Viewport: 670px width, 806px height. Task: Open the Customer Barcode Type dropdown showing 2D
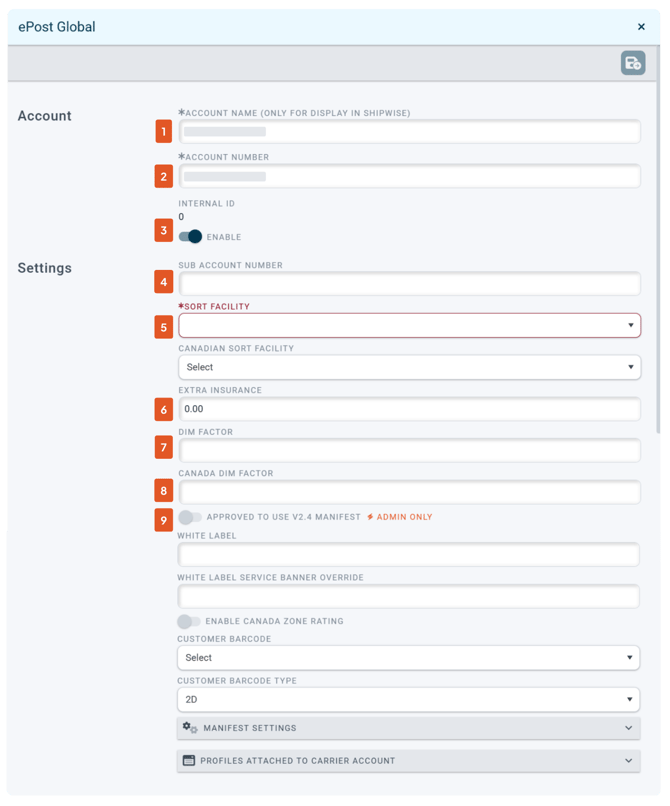pyautogui.click(x=408, y=699)
